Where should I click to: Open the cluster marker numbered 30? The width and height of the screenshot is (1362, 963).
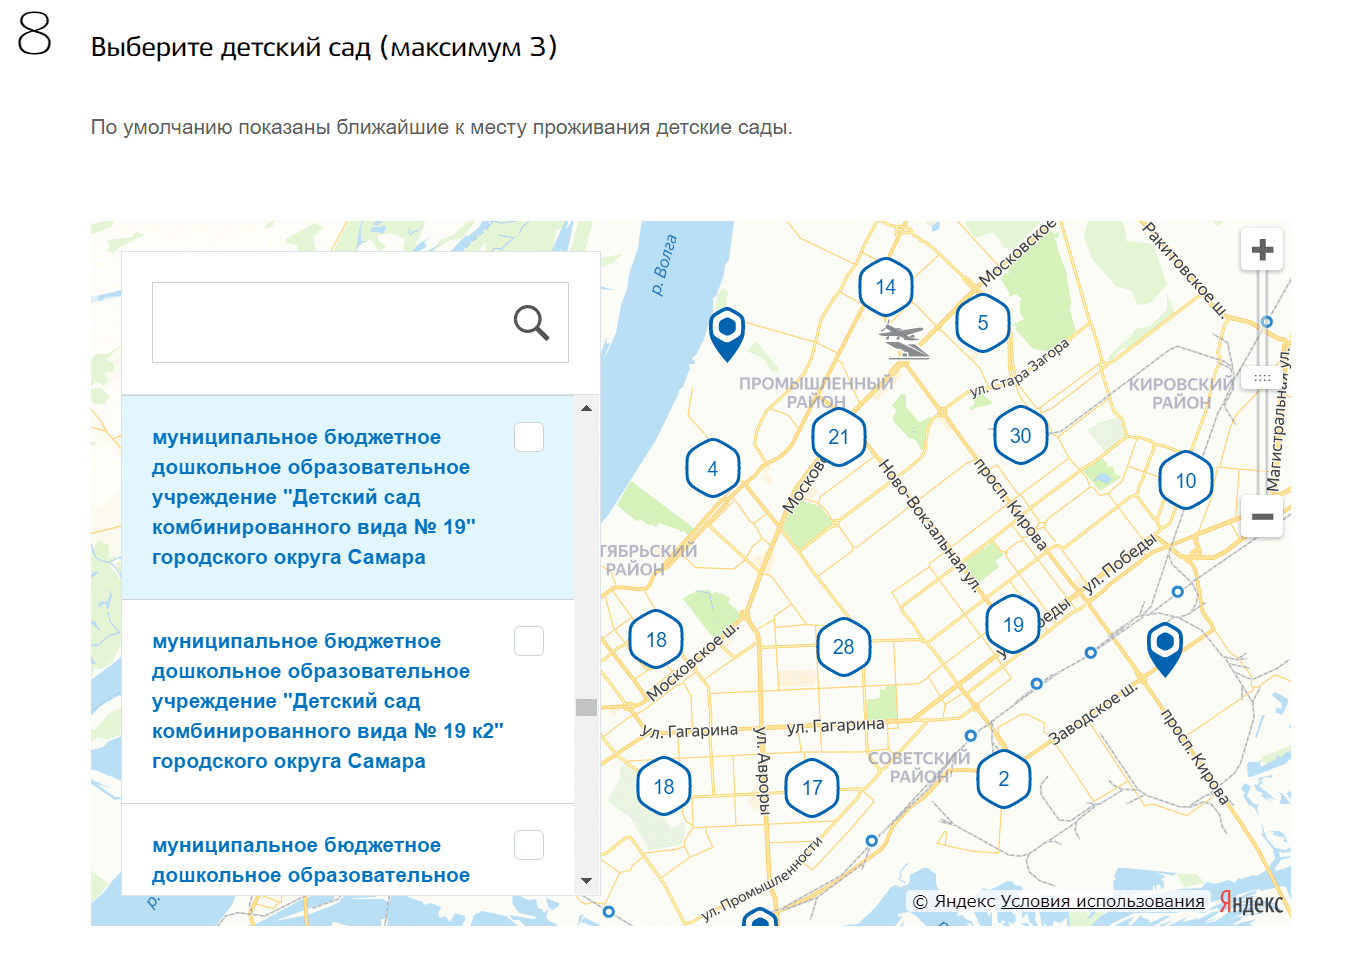[1020, 436]
